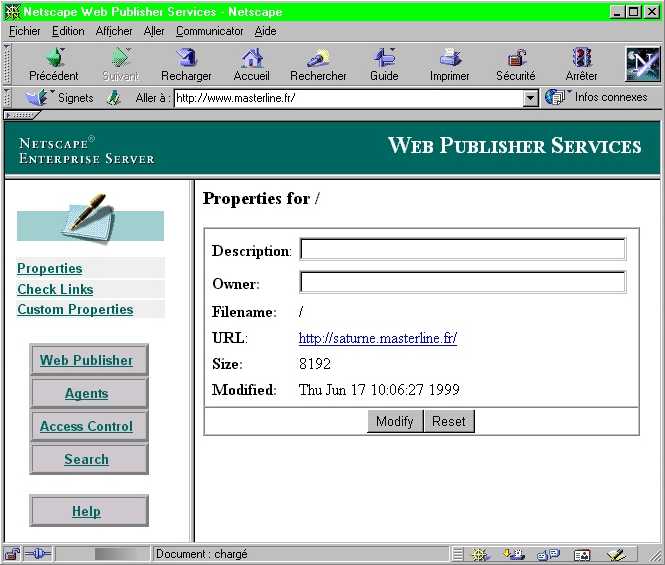Open the Help button in the sidebar
665x565 pixels.
[89, 511]
